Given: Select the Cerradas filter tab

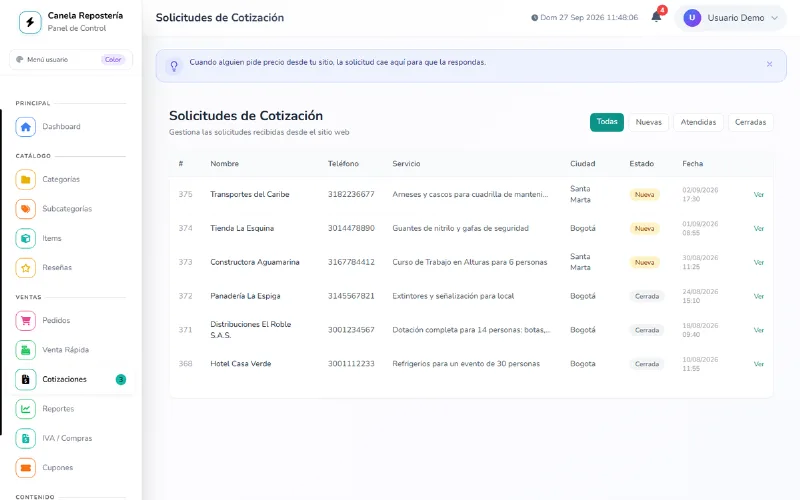Looking at the screenshot, I should pos(751,122).
